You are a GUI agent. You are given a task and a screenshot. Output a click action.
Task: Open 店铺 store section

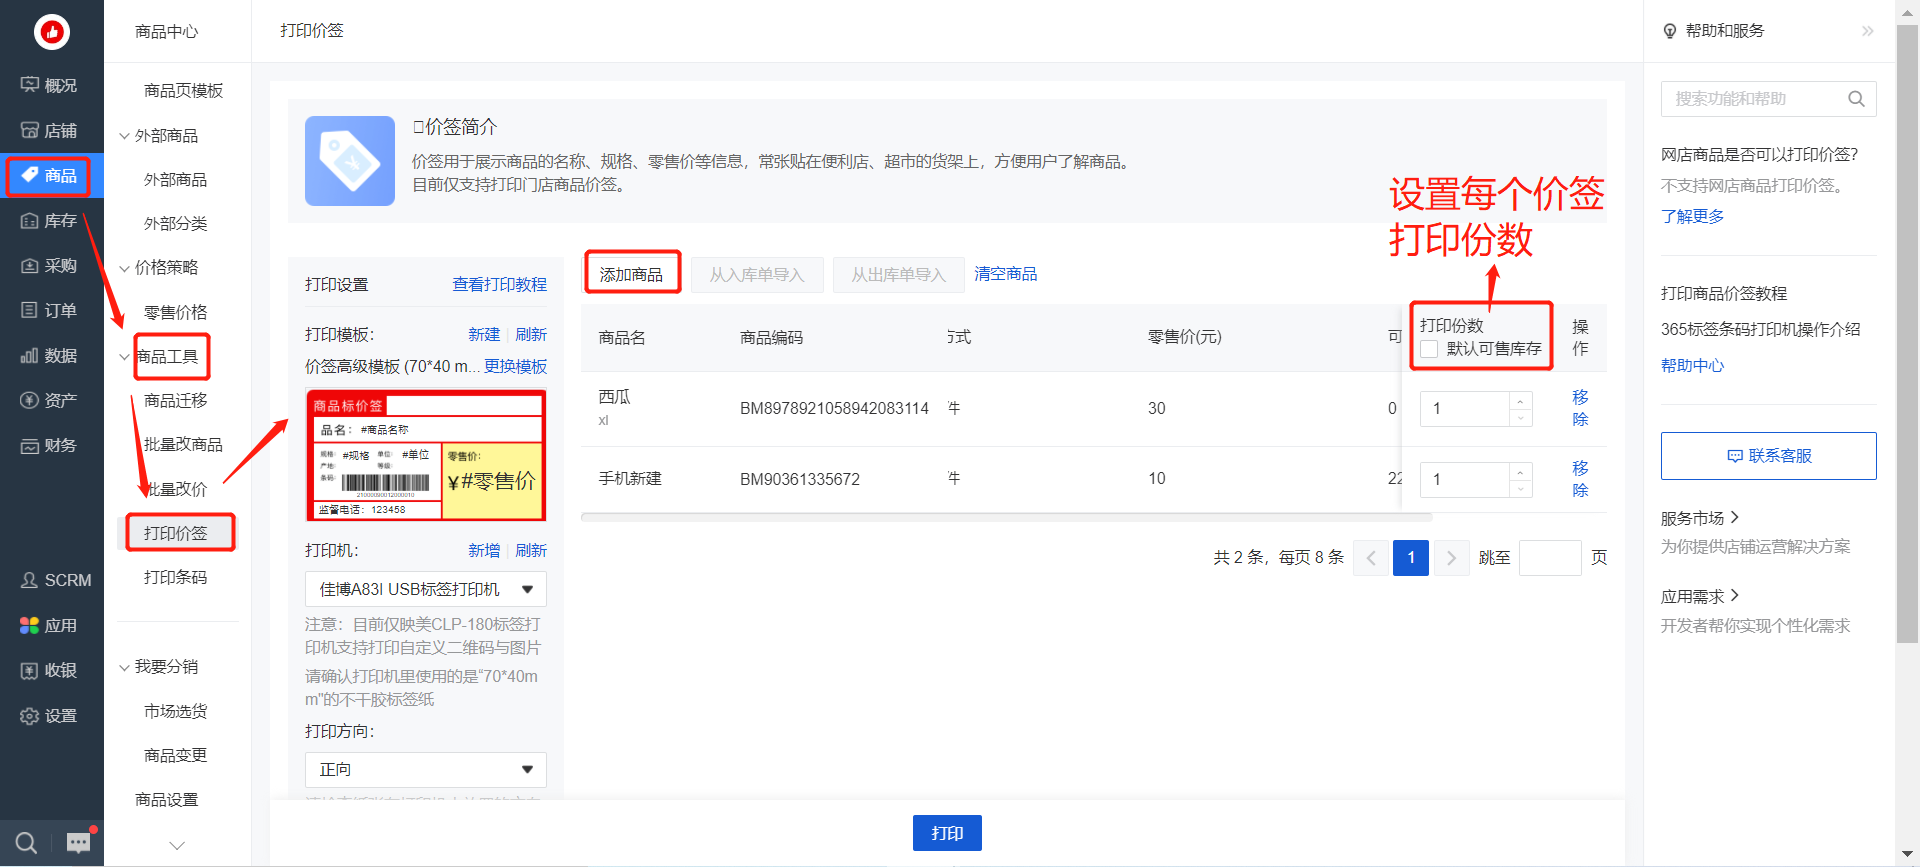pyautogui.click(x=50, y=131)
